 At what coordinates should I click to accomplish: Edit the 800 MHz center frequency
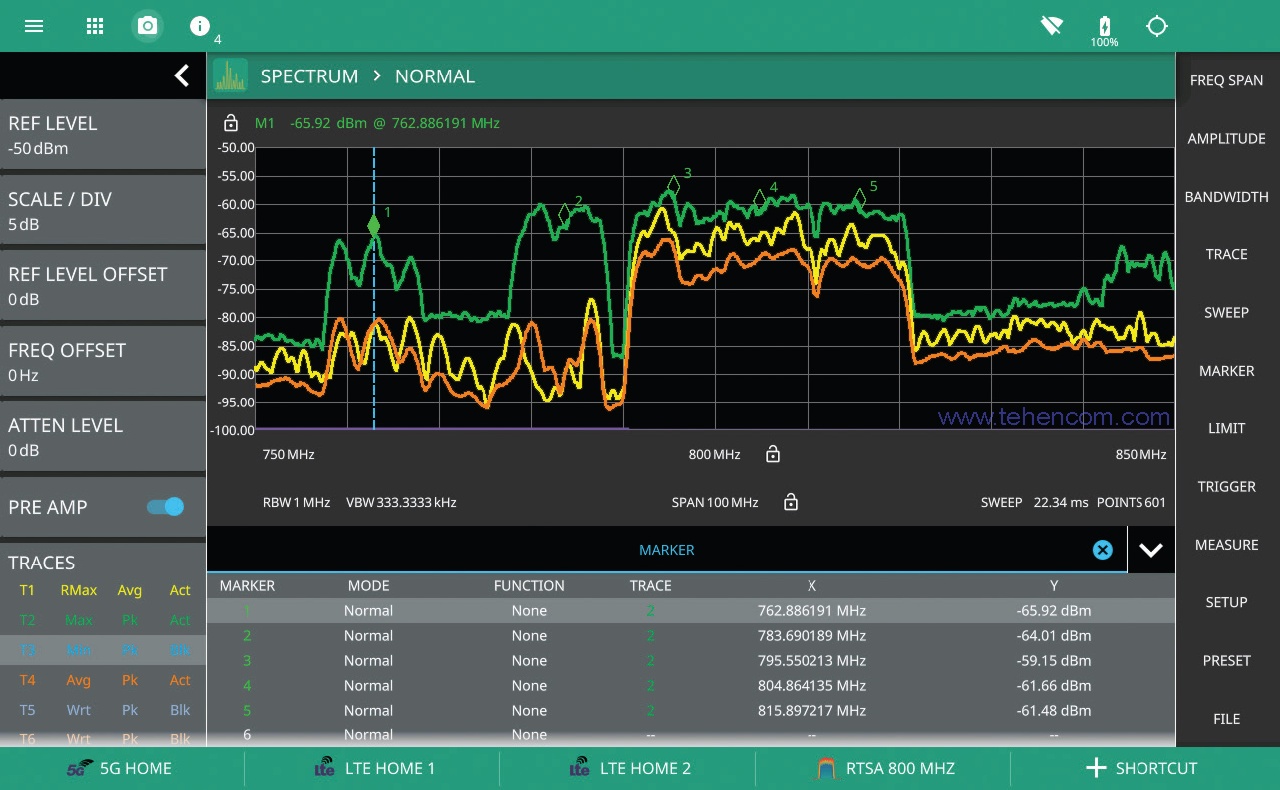pos(714,454)
